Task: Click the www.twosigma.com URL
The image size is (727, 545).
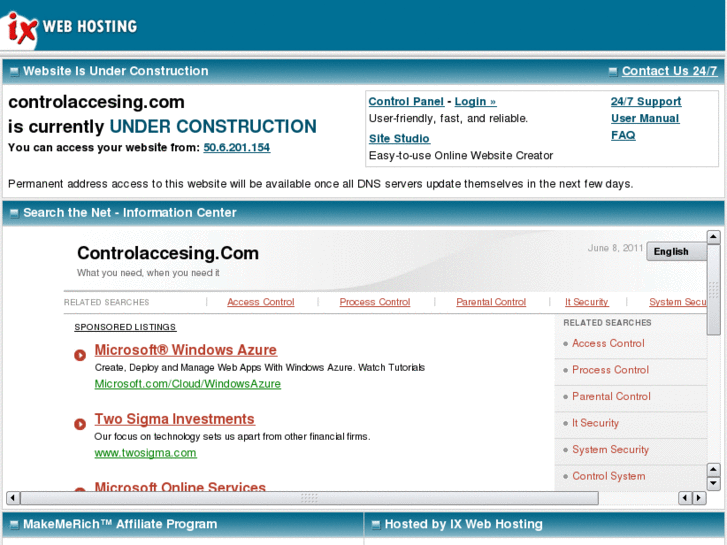Action: click(x=146, y=453)
